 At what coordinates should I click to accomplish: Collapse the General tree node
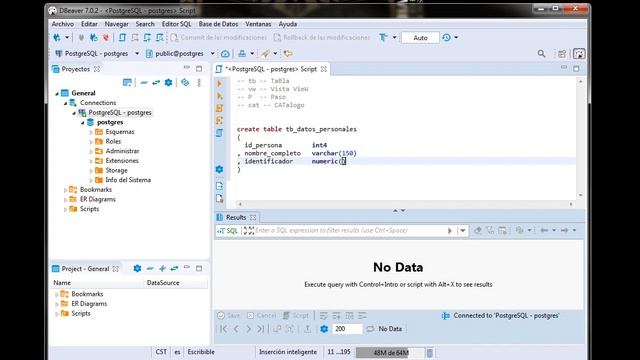coord(57,93)
